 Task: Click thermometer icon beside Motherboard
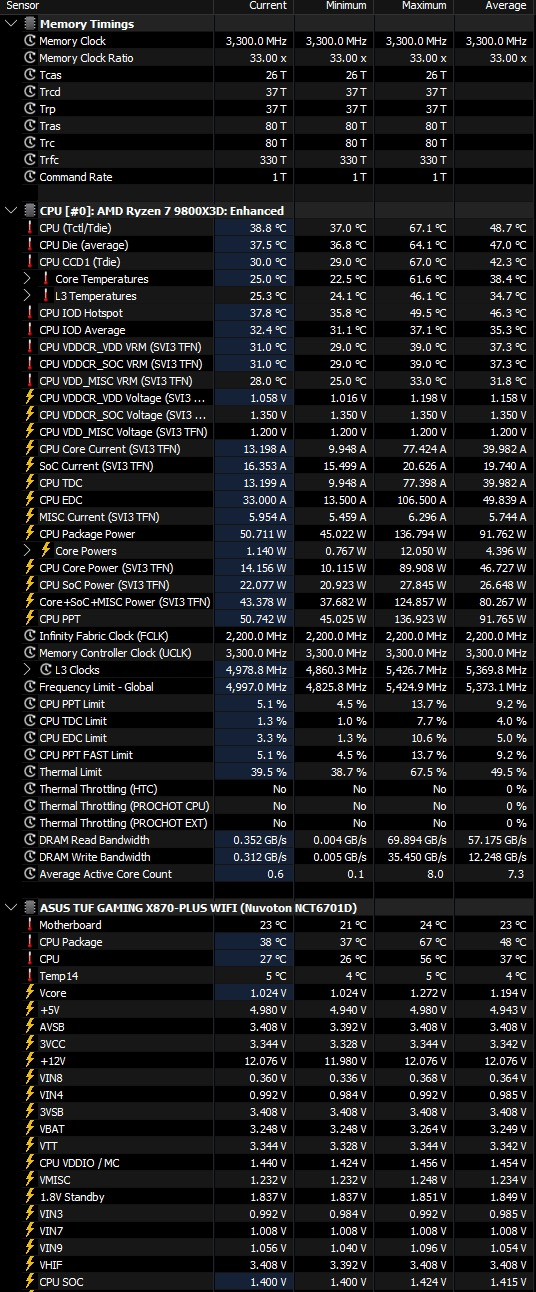coord(30,925)
